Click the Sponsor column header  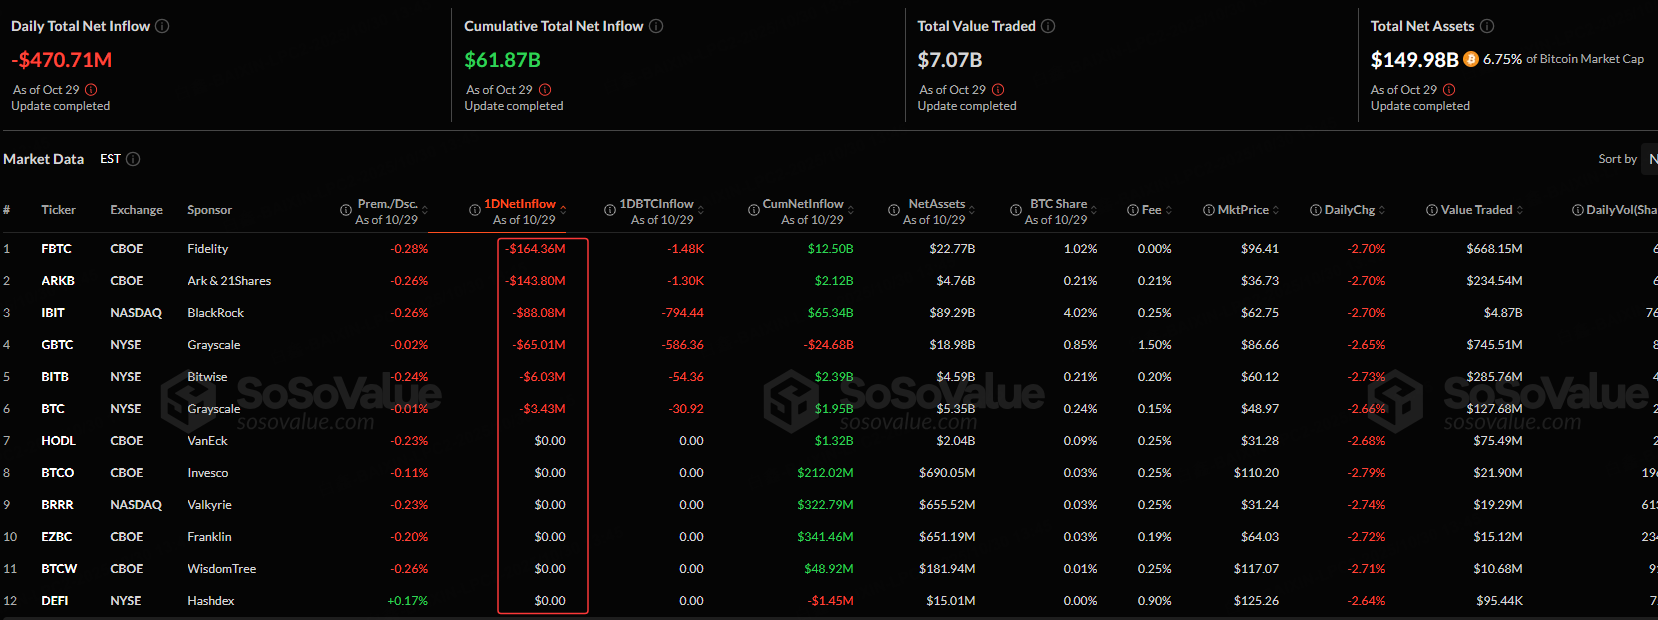(210, 210)
